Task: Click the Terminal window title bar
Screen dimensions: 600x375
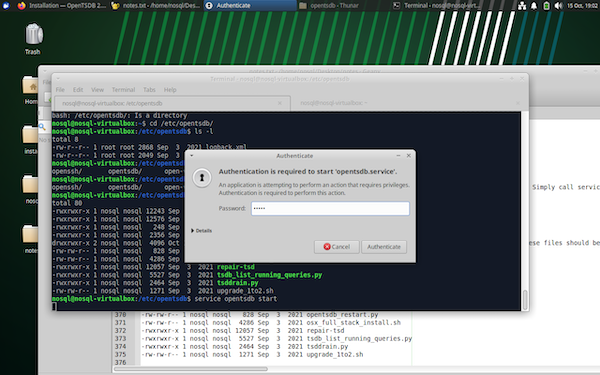Action: coord(280,79)
